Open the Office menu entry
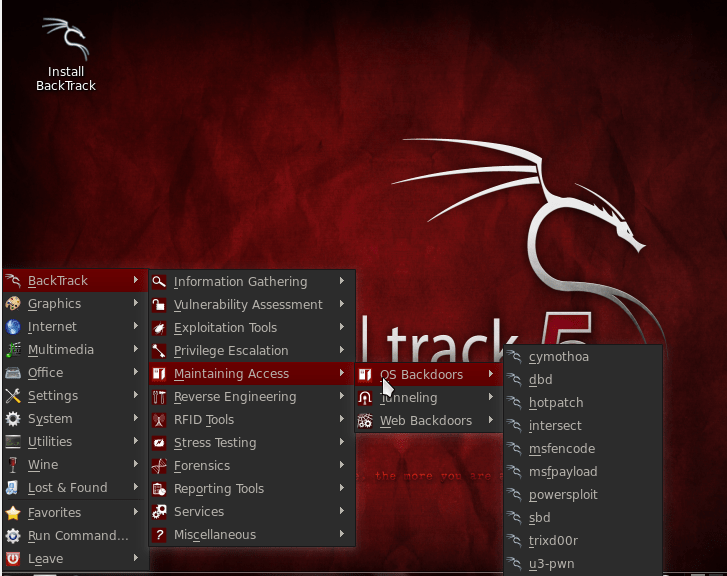The height and width of the screenshot is (576, 727). (76, 373)
